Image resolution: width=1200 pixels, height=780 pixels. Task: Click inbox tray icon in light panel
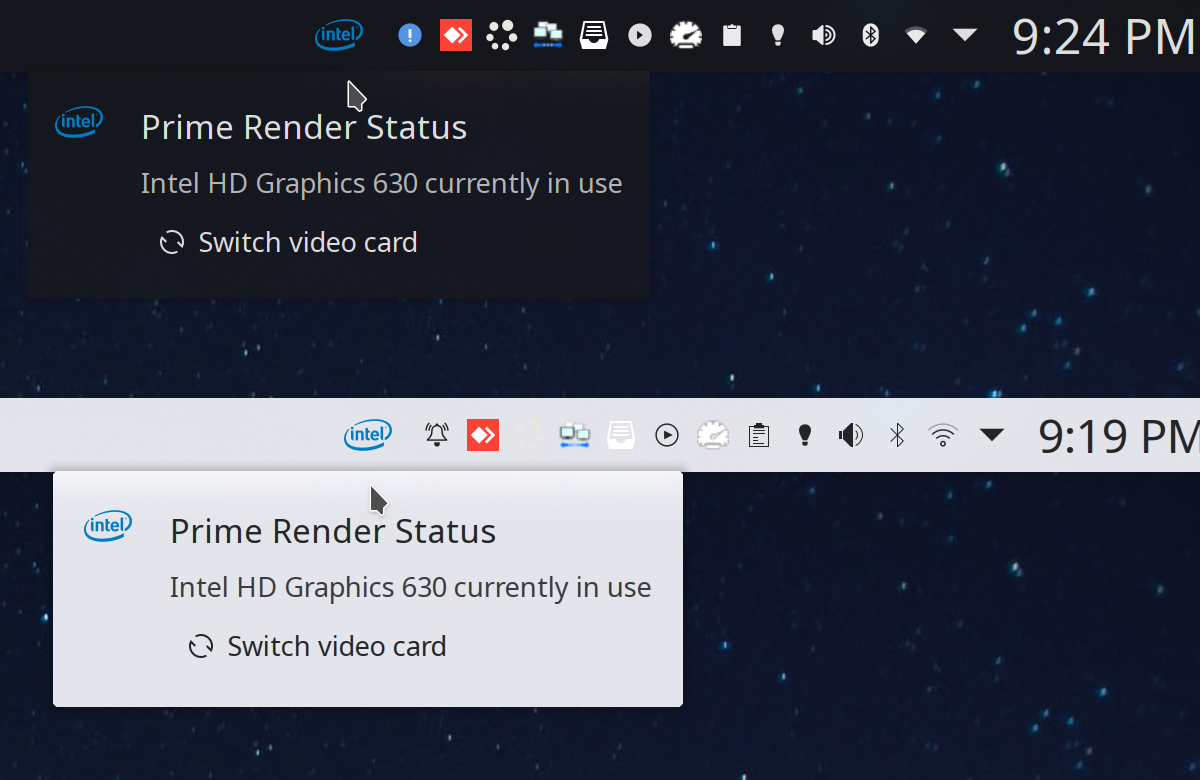point(621,435)
